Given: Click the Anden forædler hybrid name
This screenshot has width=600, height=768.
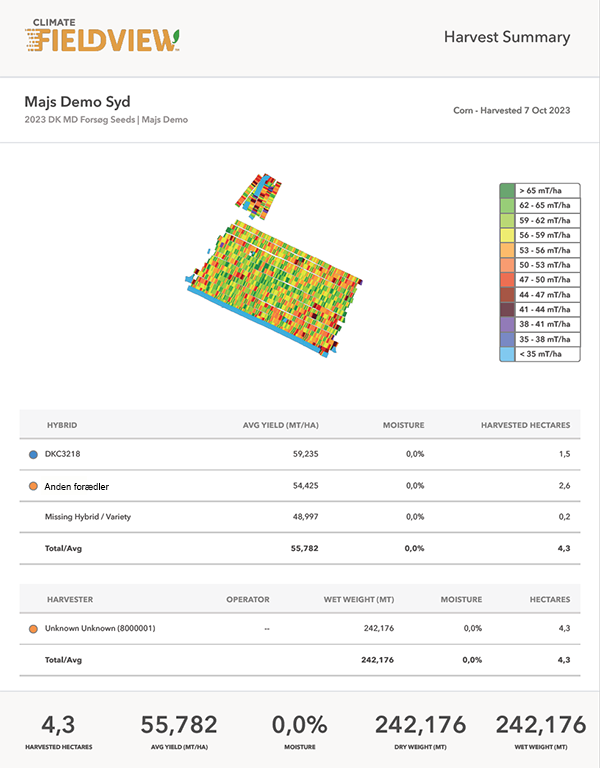Looking at the screenshot, I should [x=77, y=486].
